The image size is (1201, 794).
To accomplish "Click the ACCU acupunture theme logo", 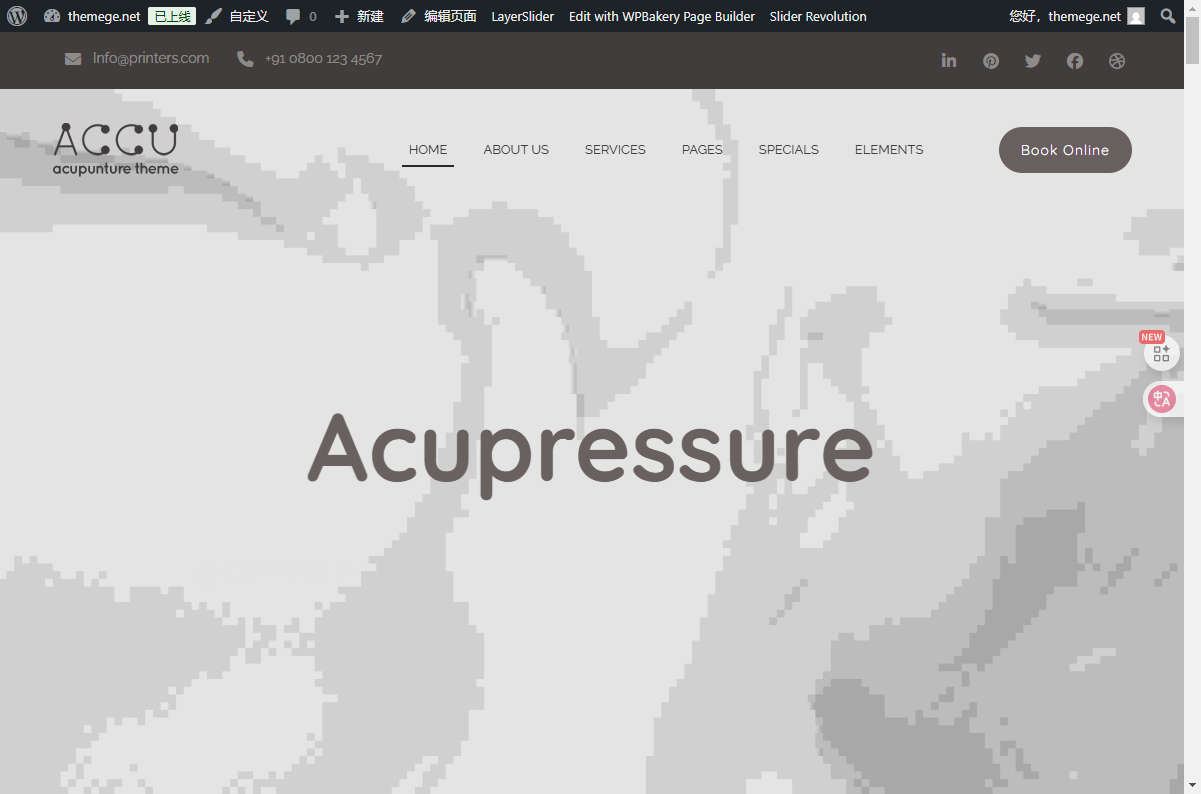I will 116,149.
